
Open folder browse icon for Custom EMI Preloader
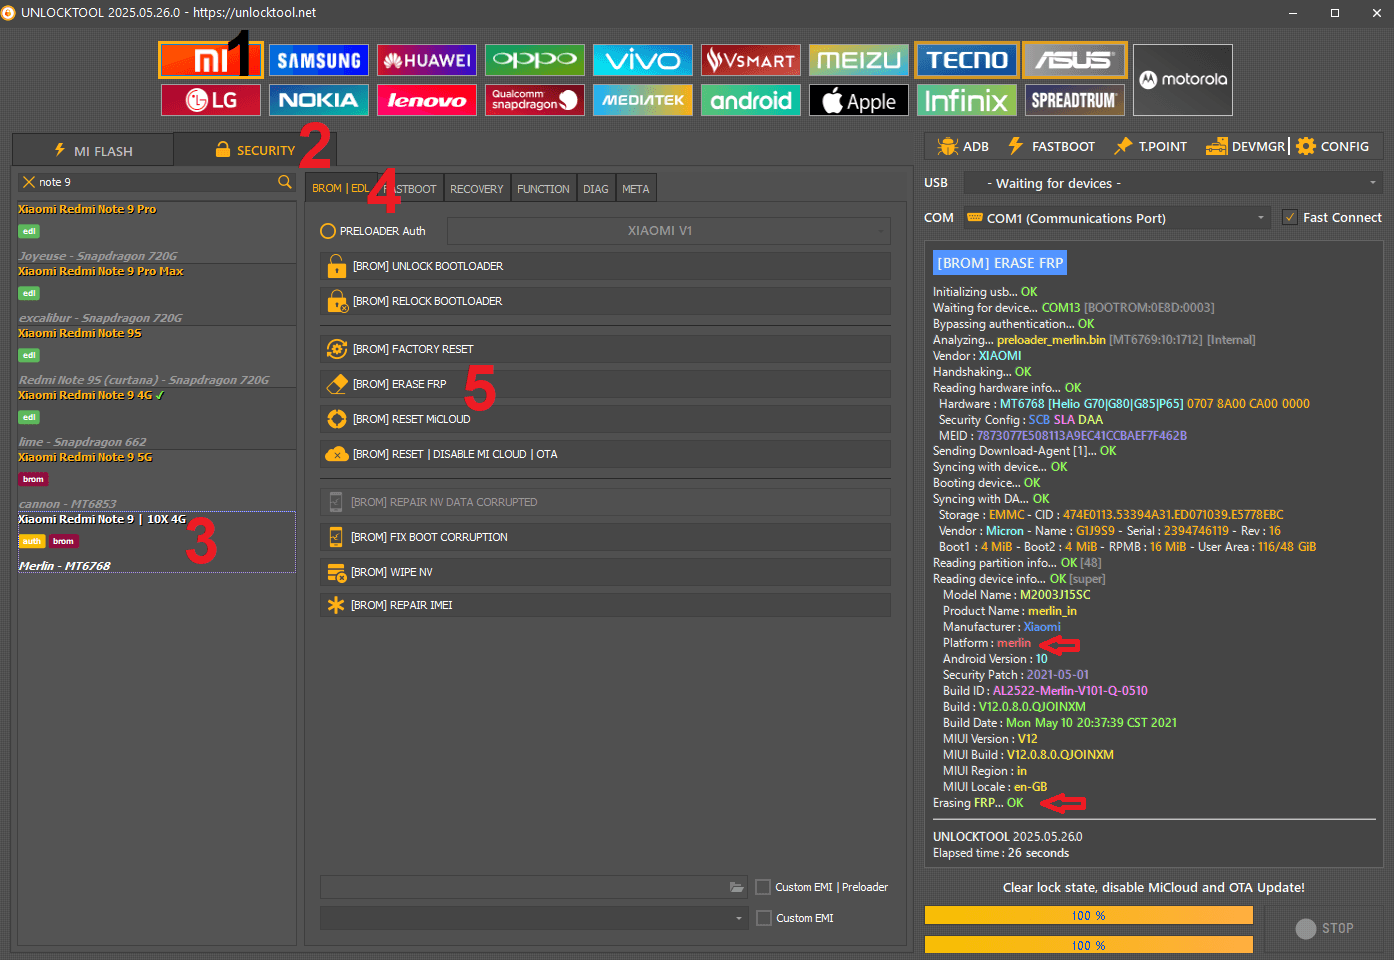737,887
